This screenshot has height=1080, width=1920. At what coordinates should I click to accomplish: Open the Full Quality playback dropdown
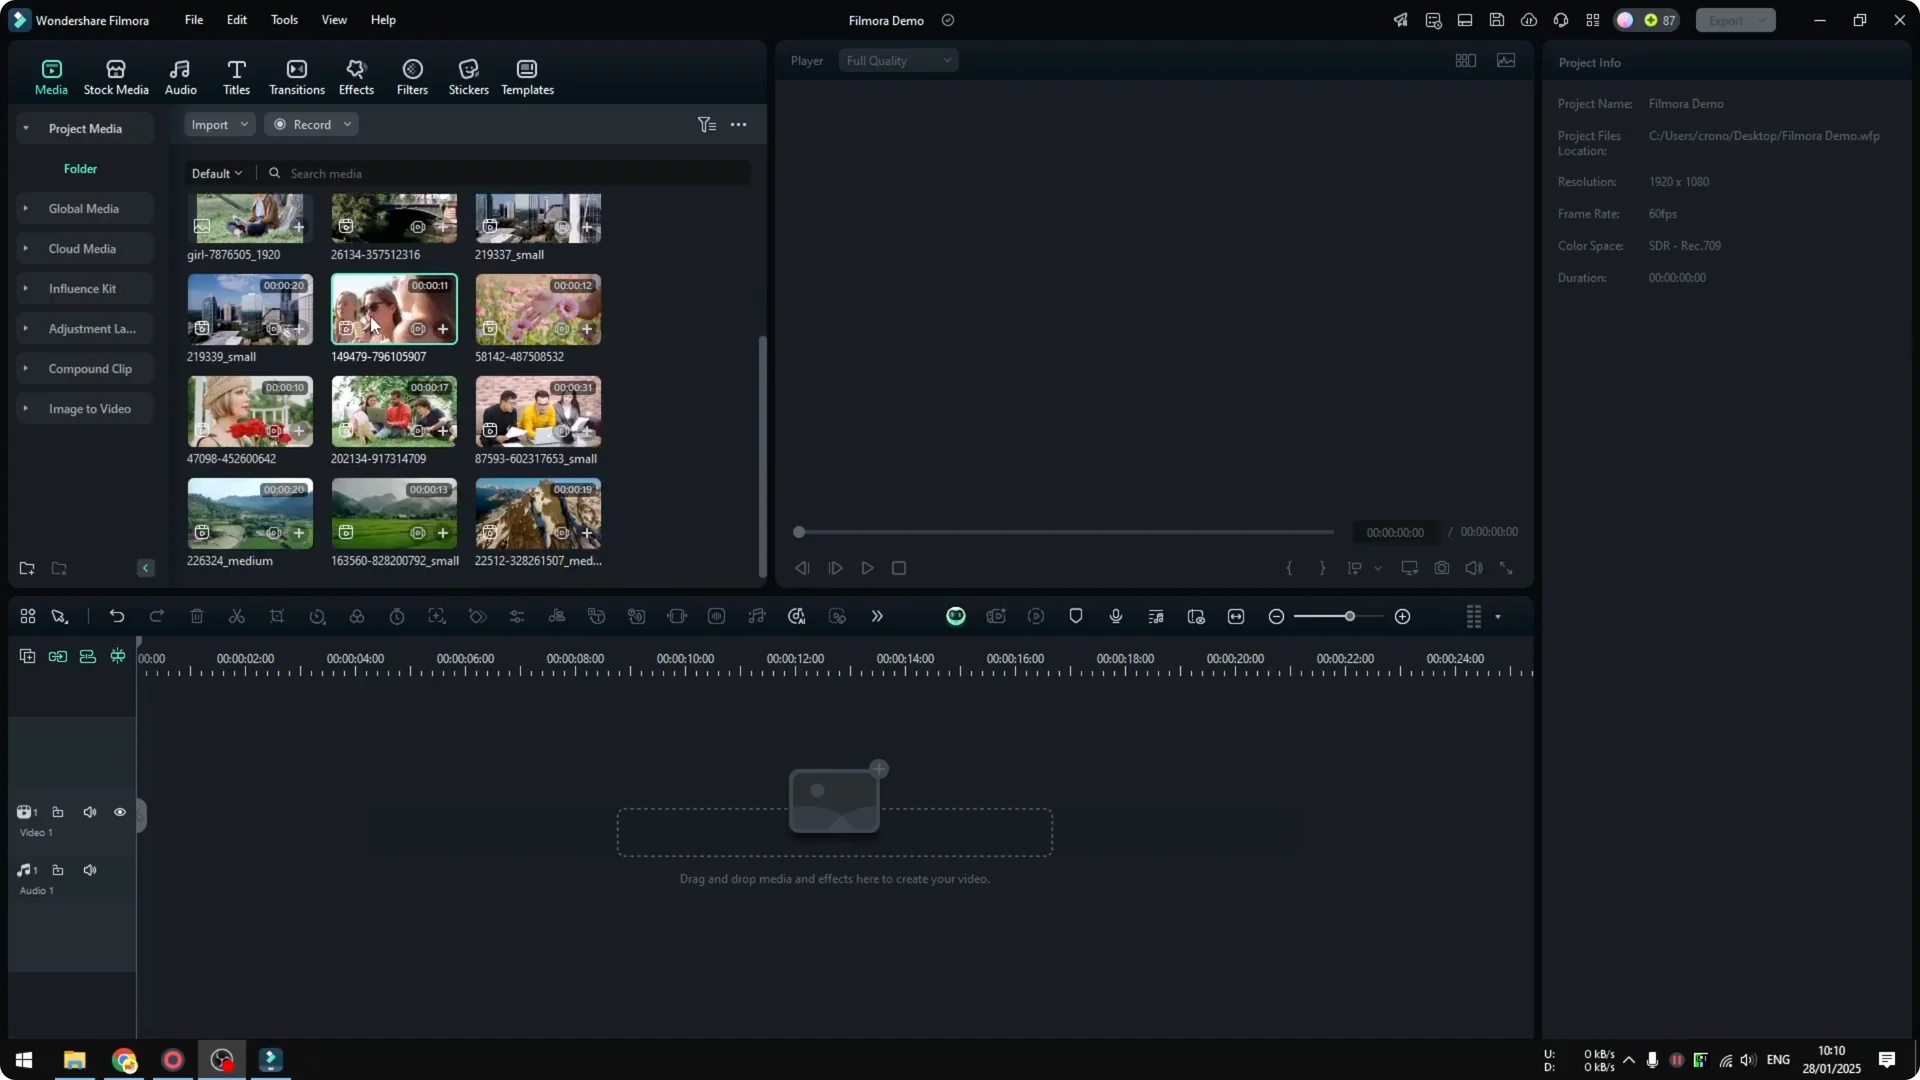coord(897,60)
